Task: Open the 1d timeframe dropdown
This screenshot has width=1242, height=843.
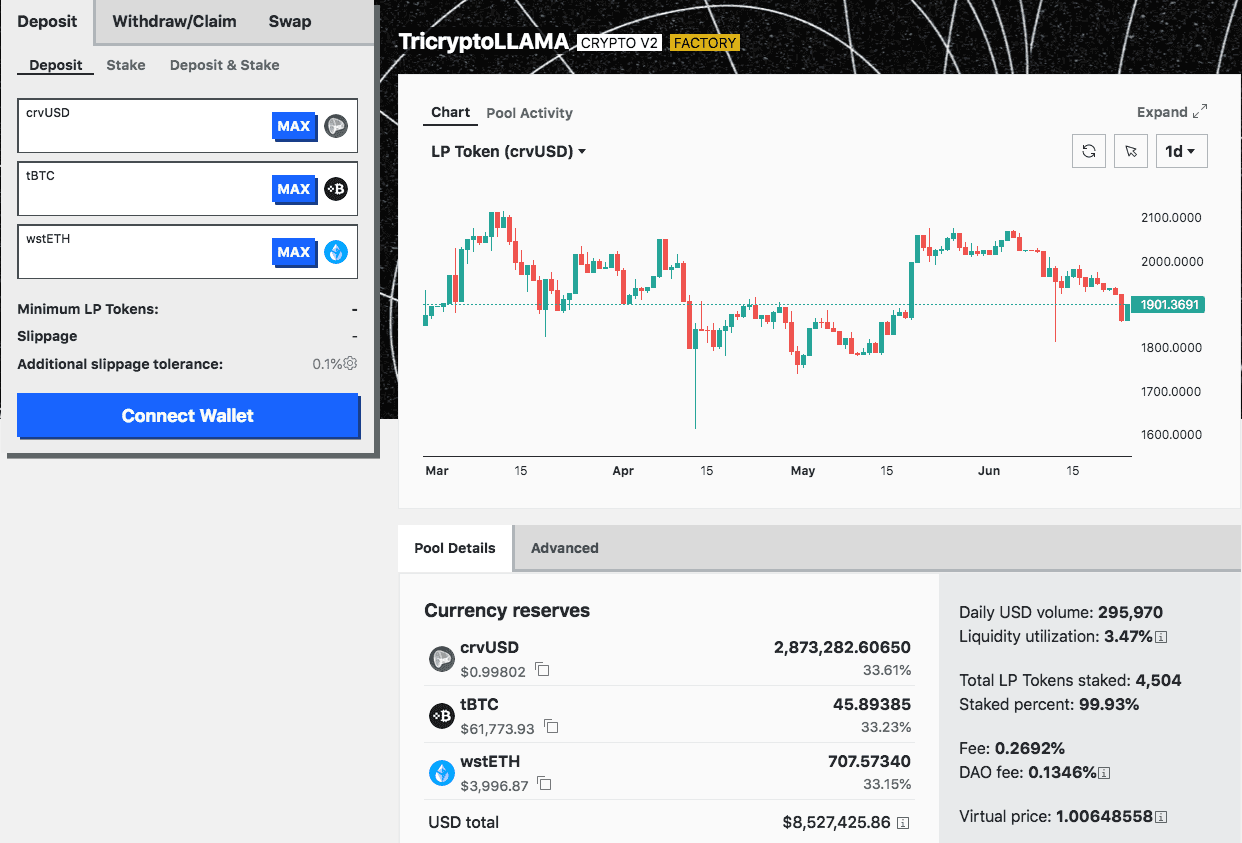Action: (x=1181, y=151)
